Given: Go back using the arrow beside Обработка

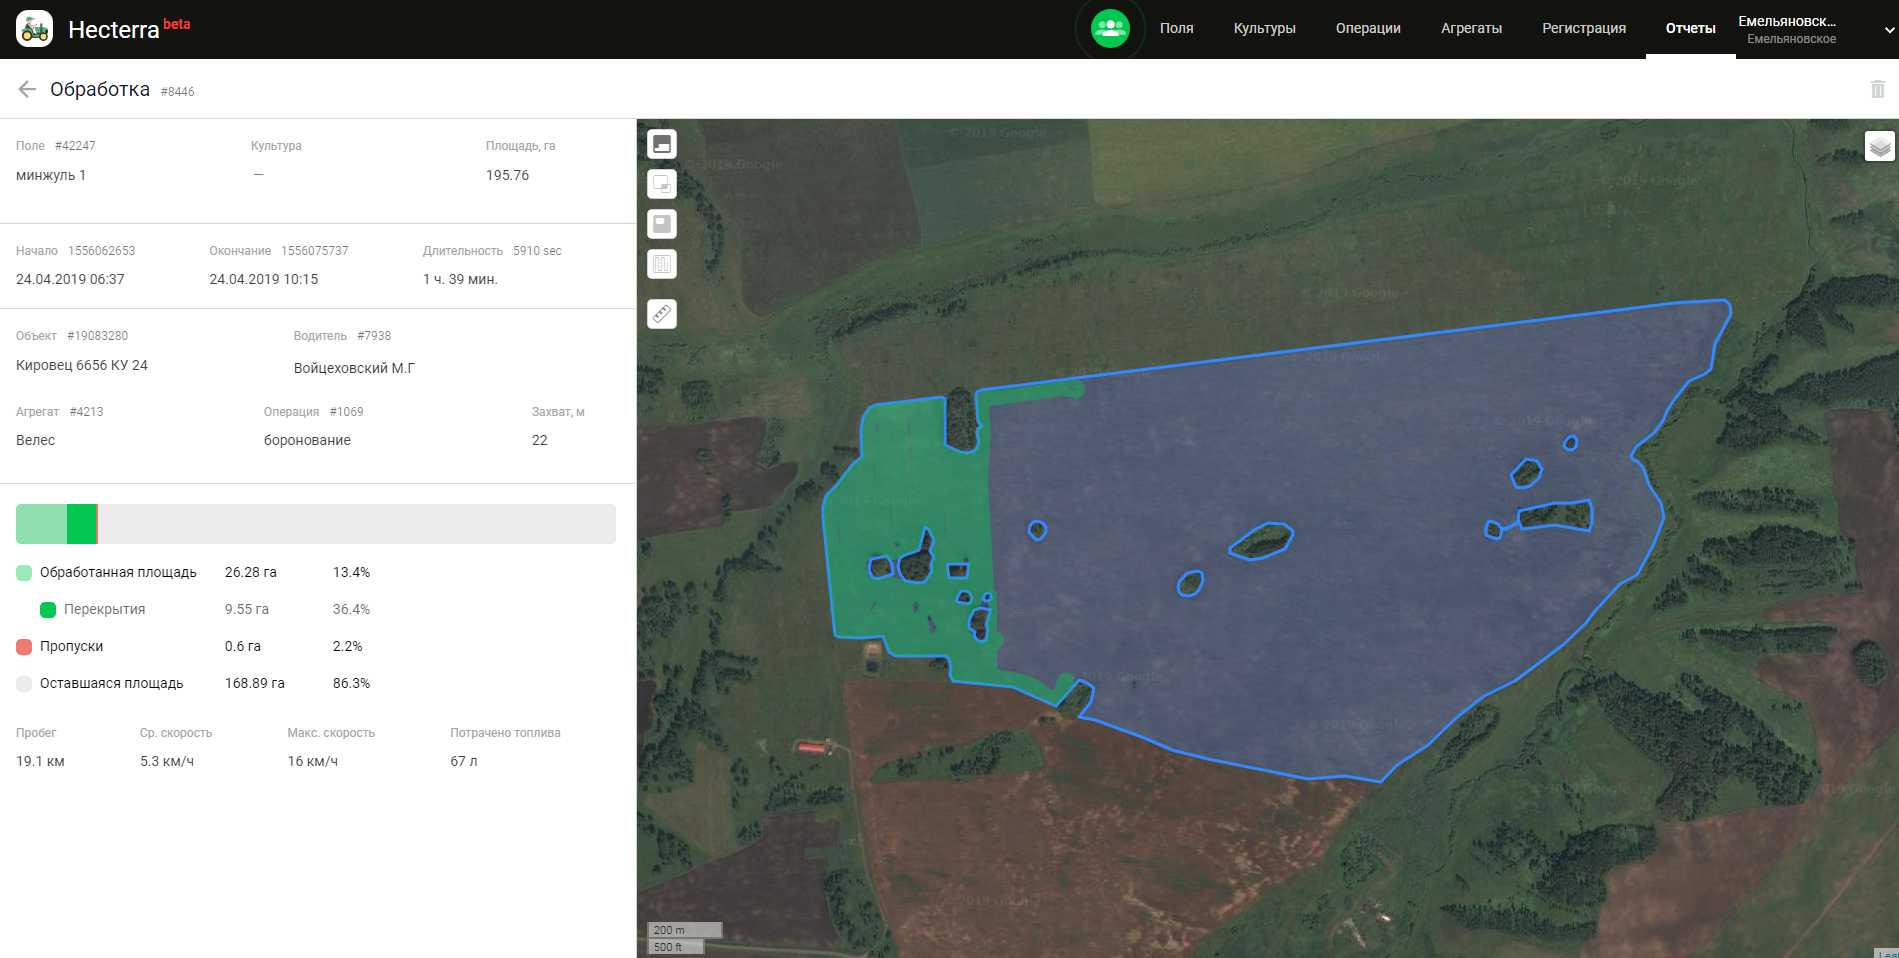Looking at the screenshot, I should [x=27, y=89].
